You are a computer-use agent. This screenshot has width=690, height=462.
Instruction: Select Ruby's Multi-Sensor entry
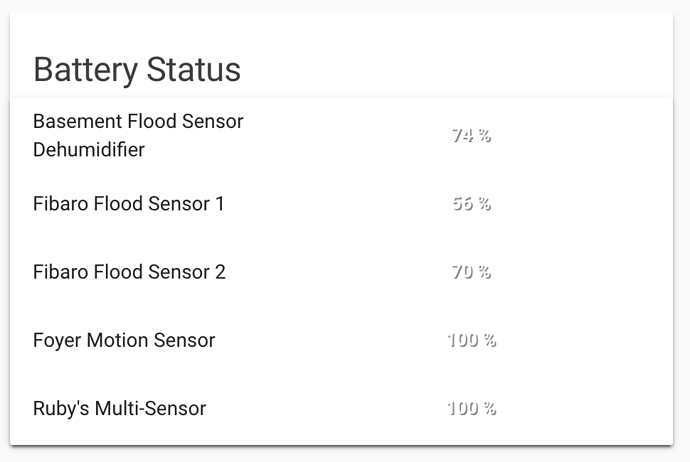(119, 408)
